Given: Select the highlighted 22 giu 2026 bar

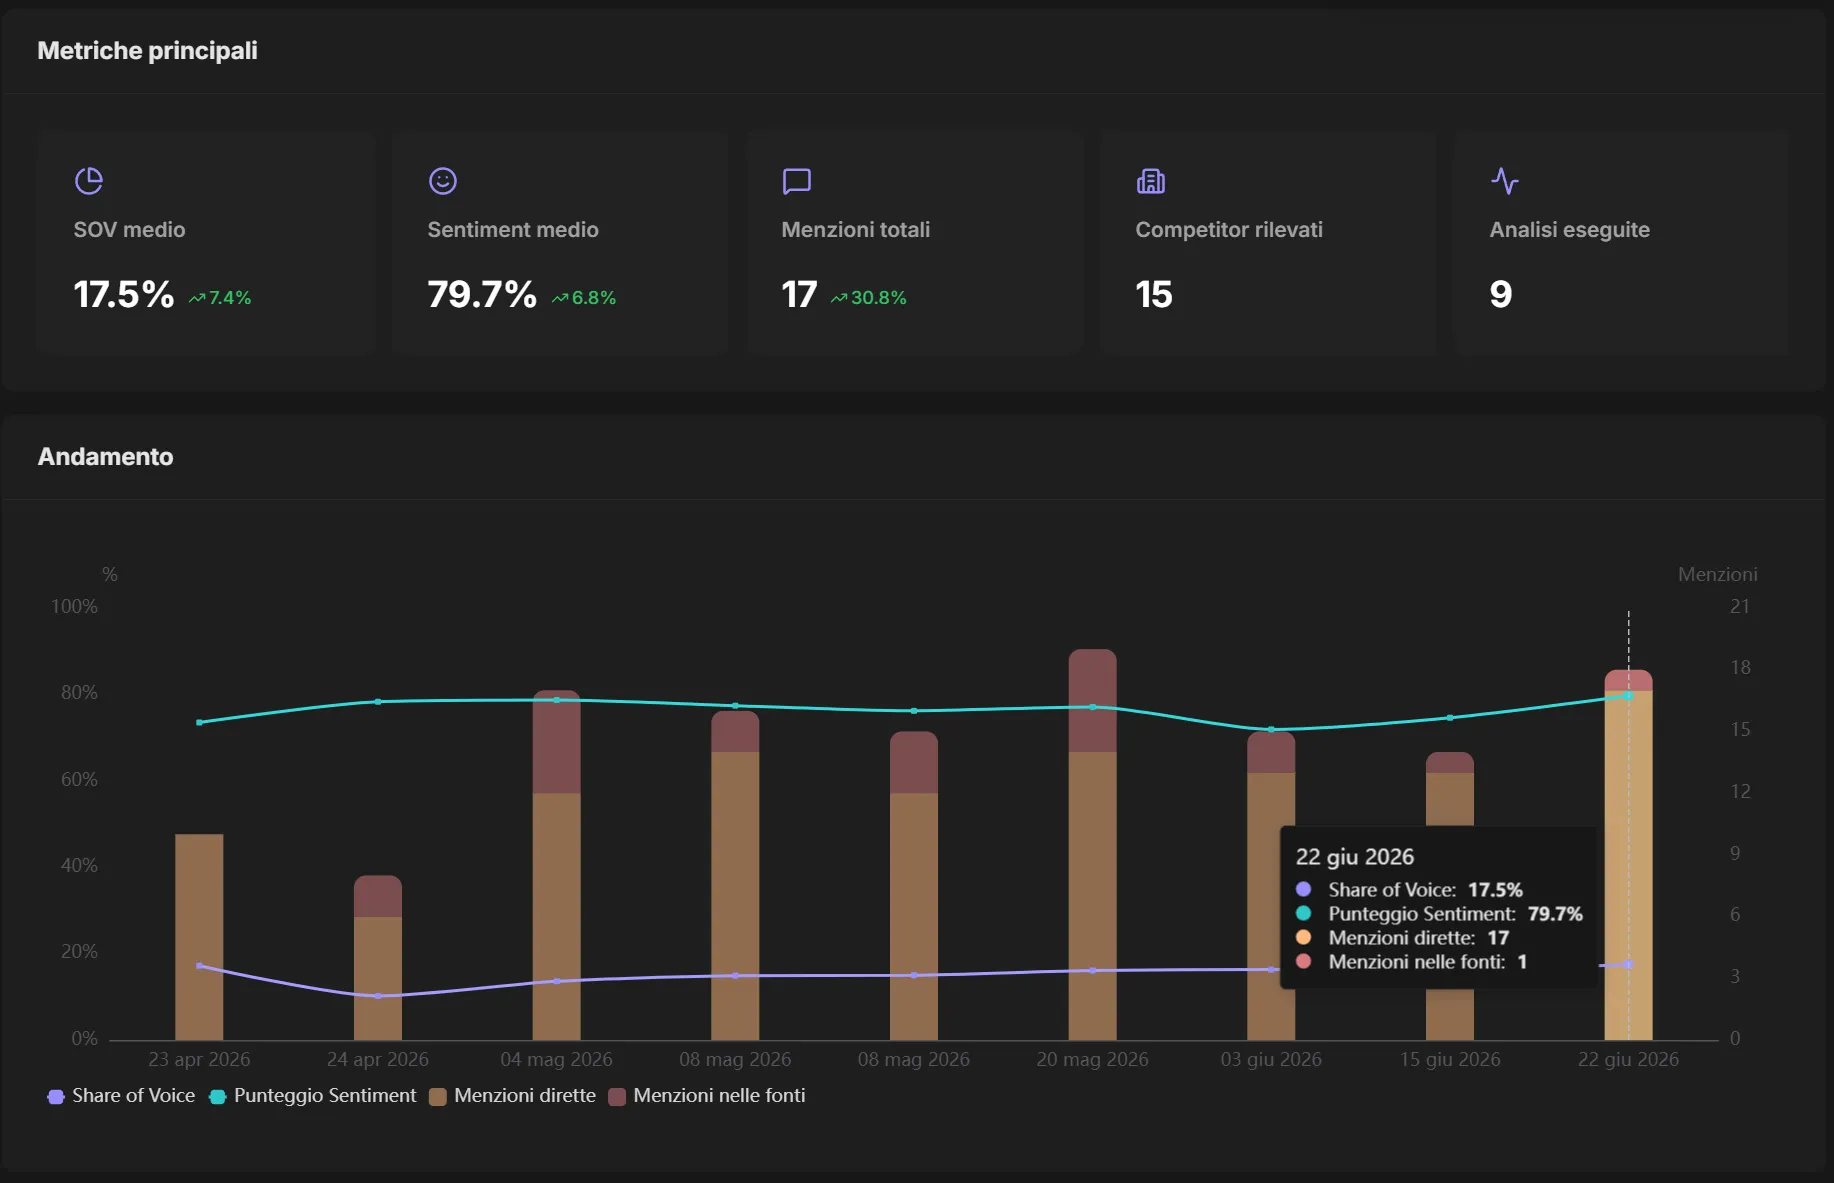Looking at the screenshot, I should pos(1628,855).
